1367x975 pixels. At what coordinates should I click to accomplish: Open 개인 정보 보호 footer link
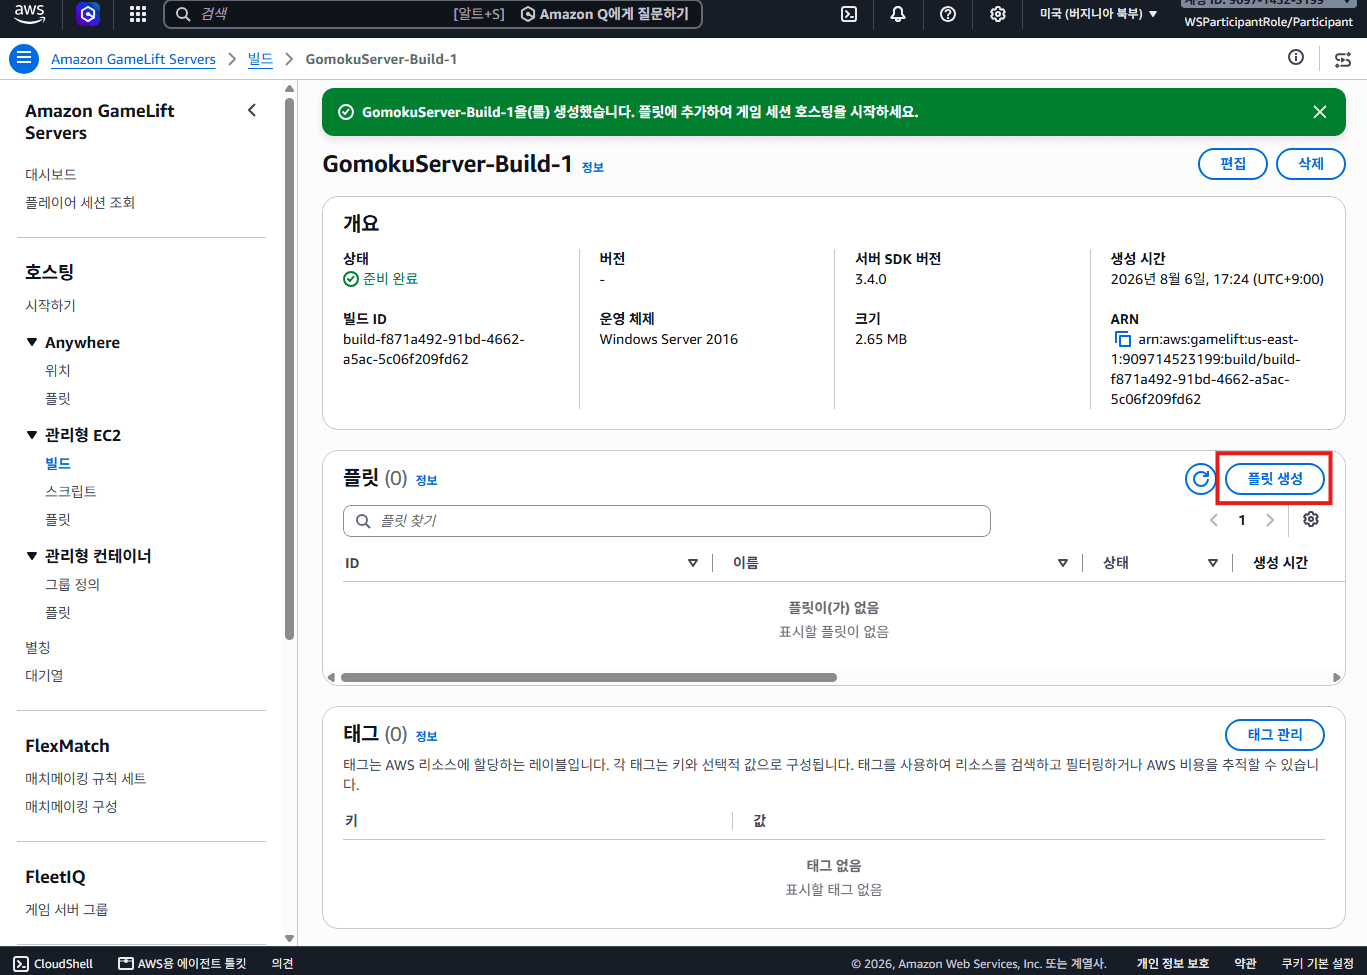click(x=1173, y=963)
